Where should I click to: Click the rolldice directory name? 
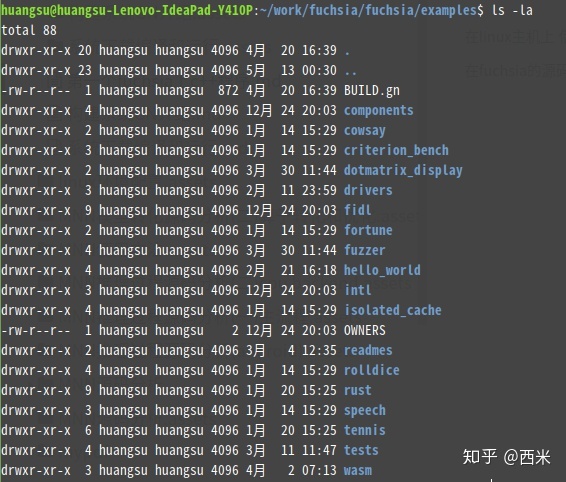tap(371, 370)
